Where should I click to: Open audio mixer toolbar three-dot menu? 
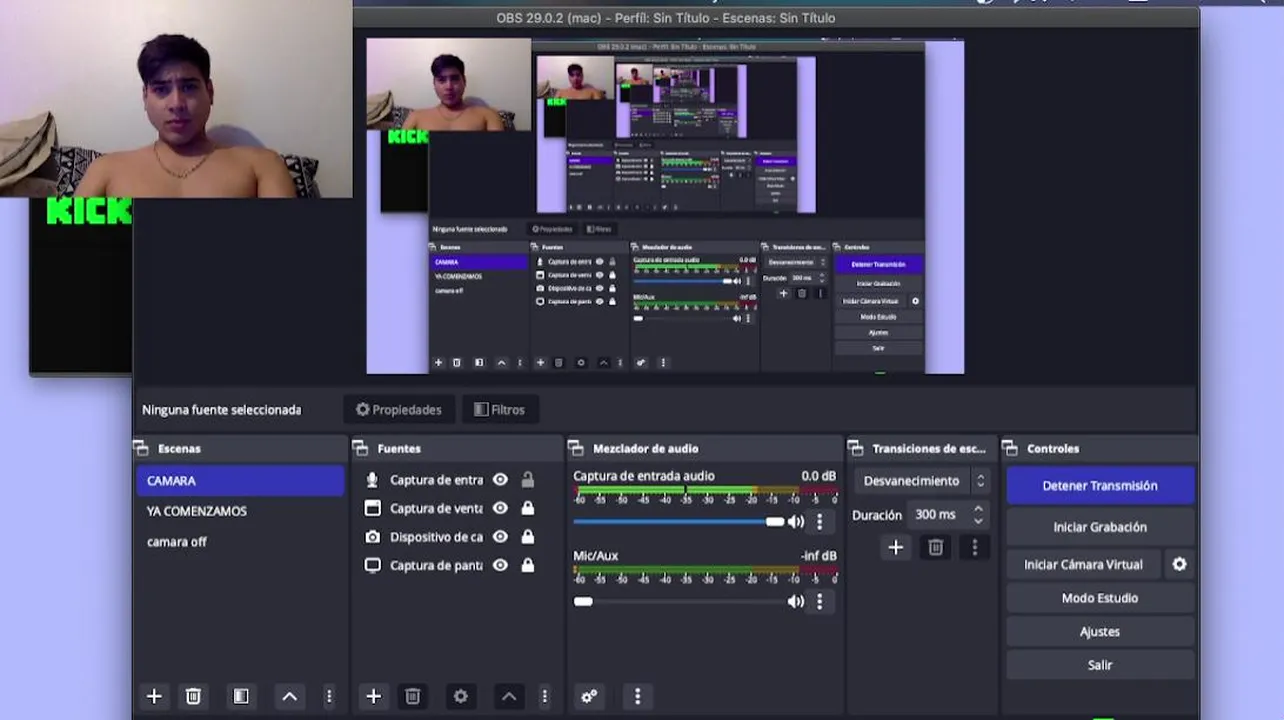click(637, 696)
